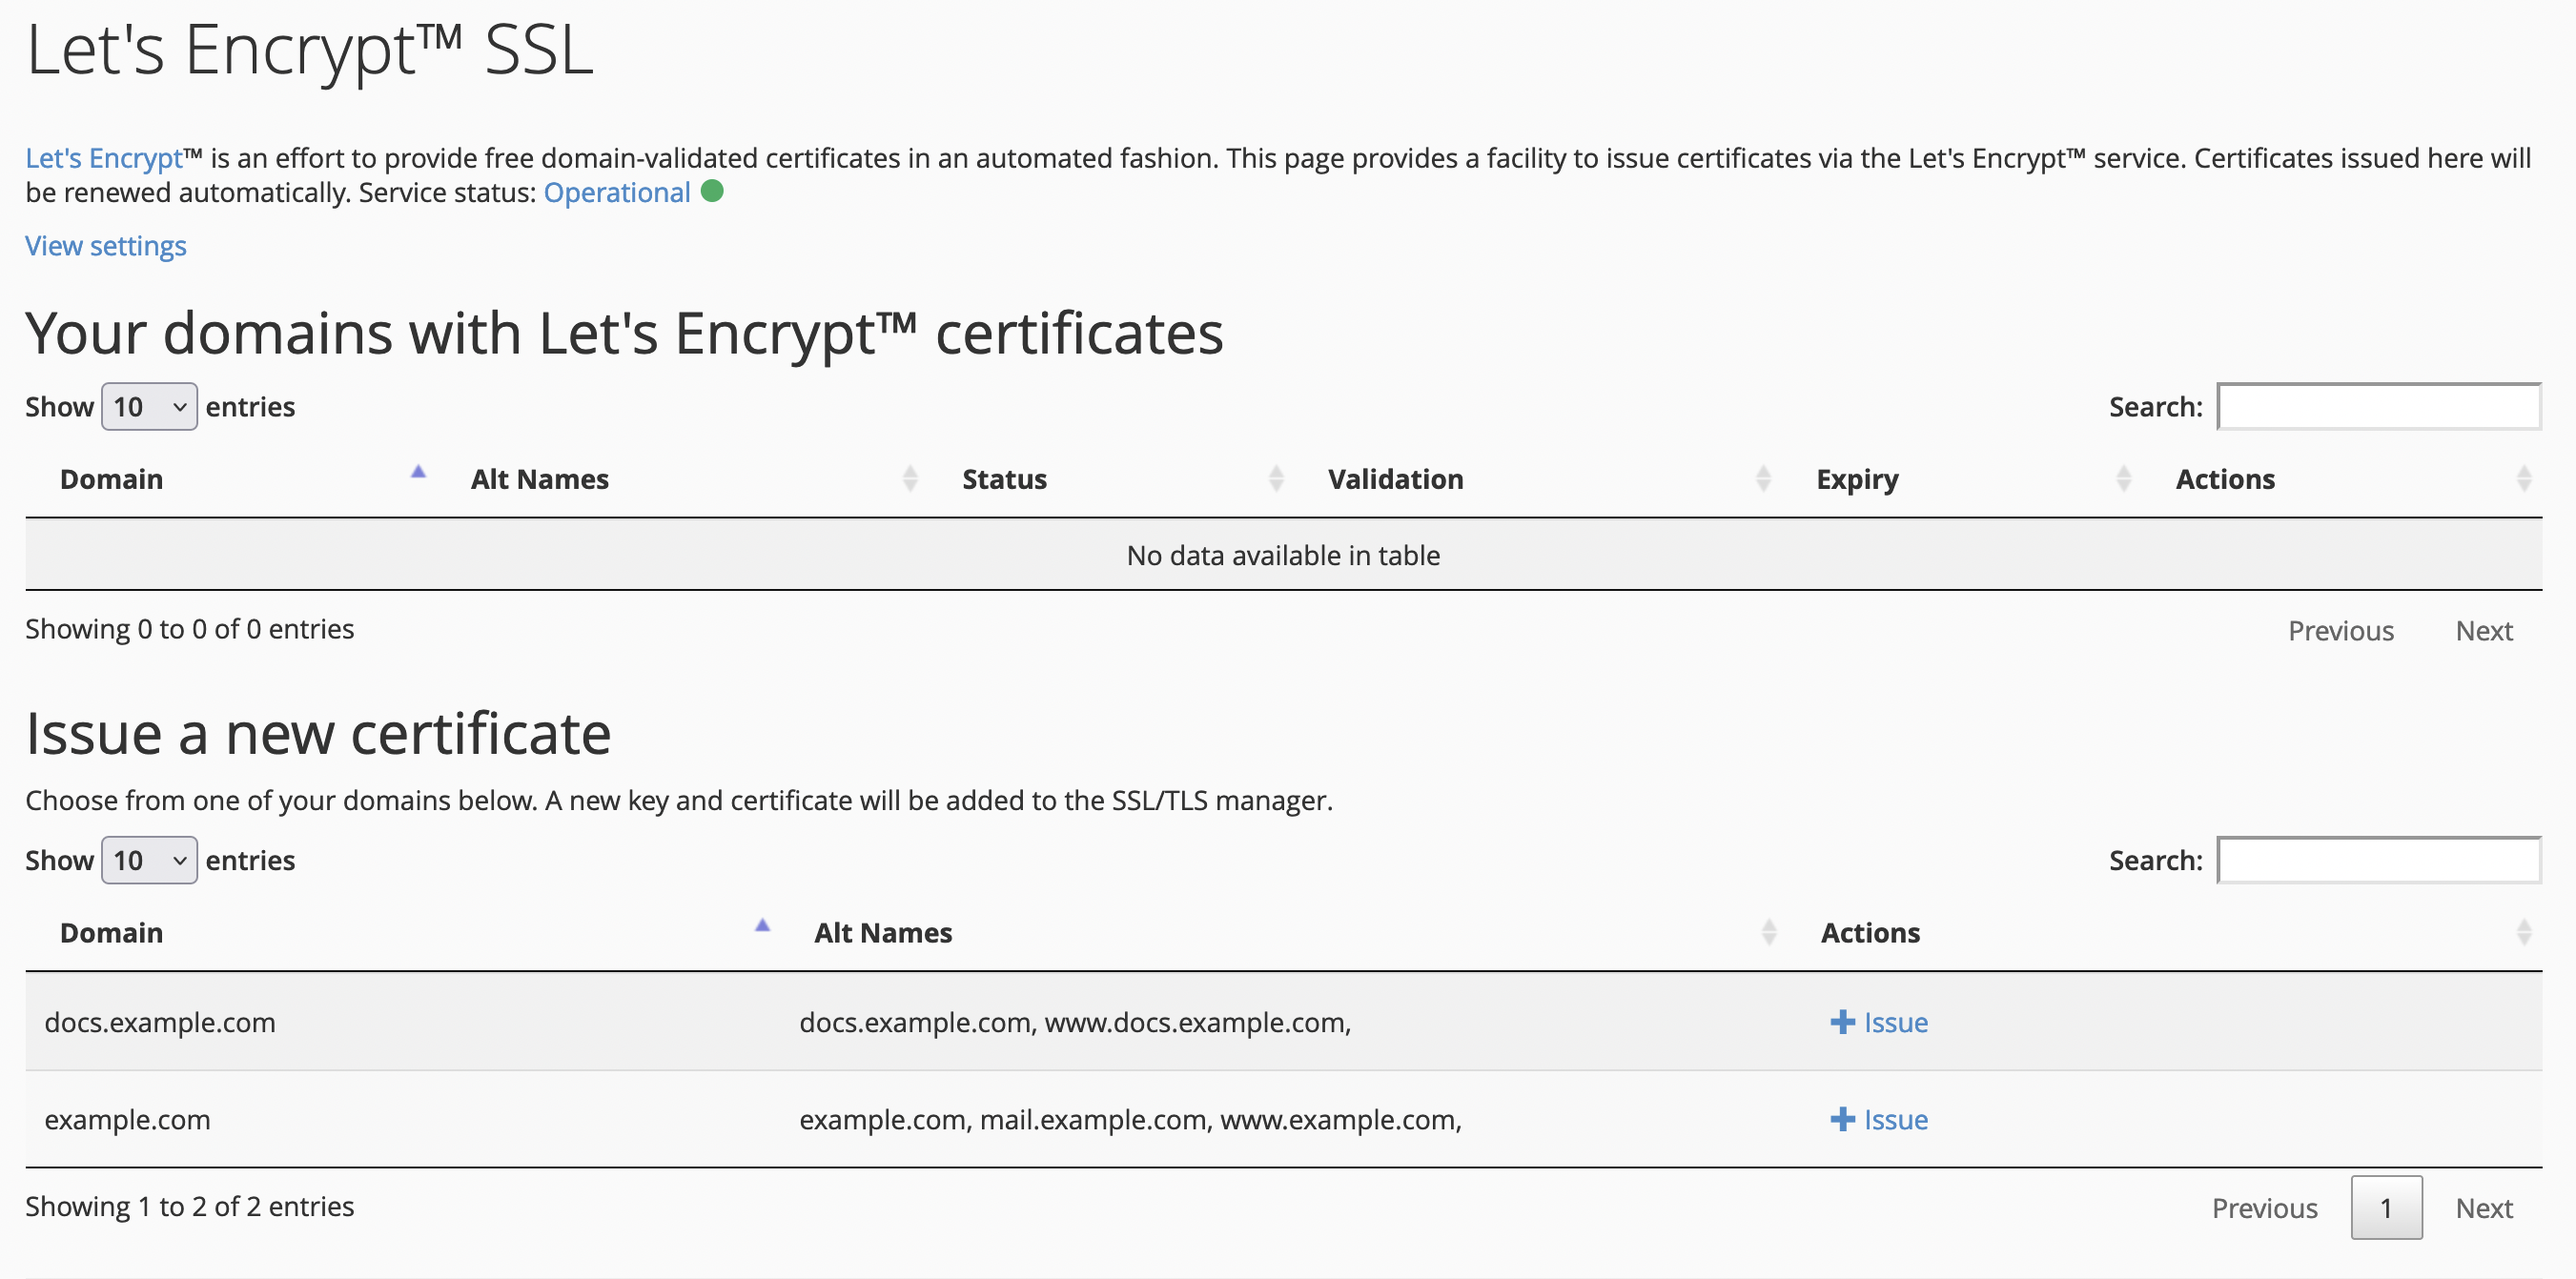
Task: Click Previous in the certificates table pagination
Action: click(2341, 631)
